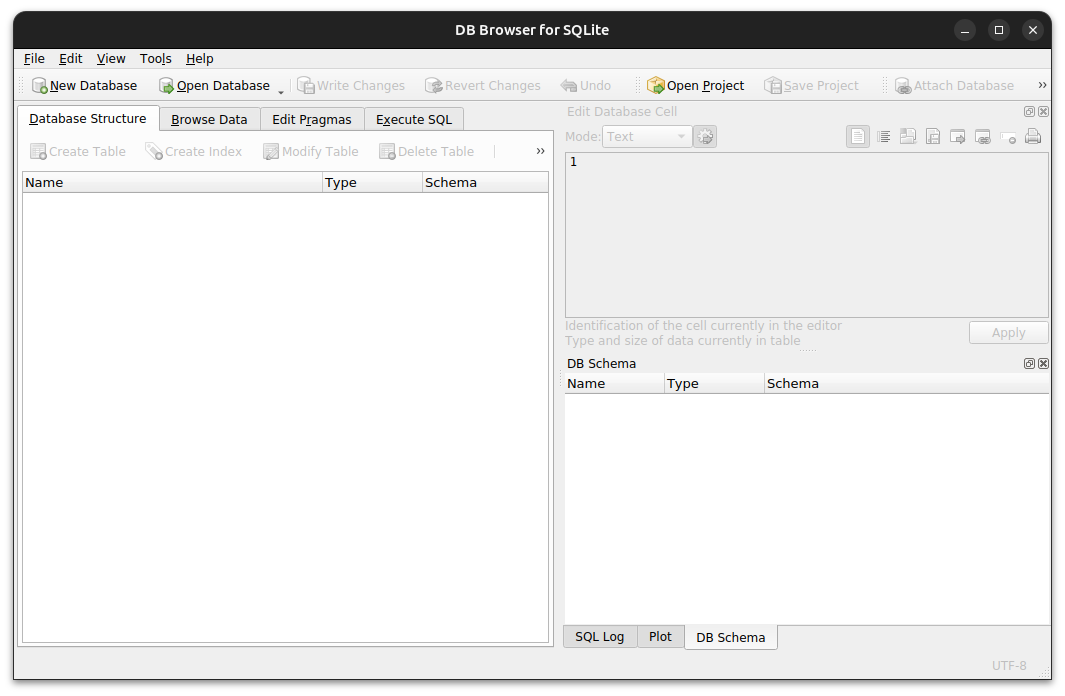Click the New Database toolbar icon
The width and height of the screenshot is (1065, 696).
pos(38,86)
